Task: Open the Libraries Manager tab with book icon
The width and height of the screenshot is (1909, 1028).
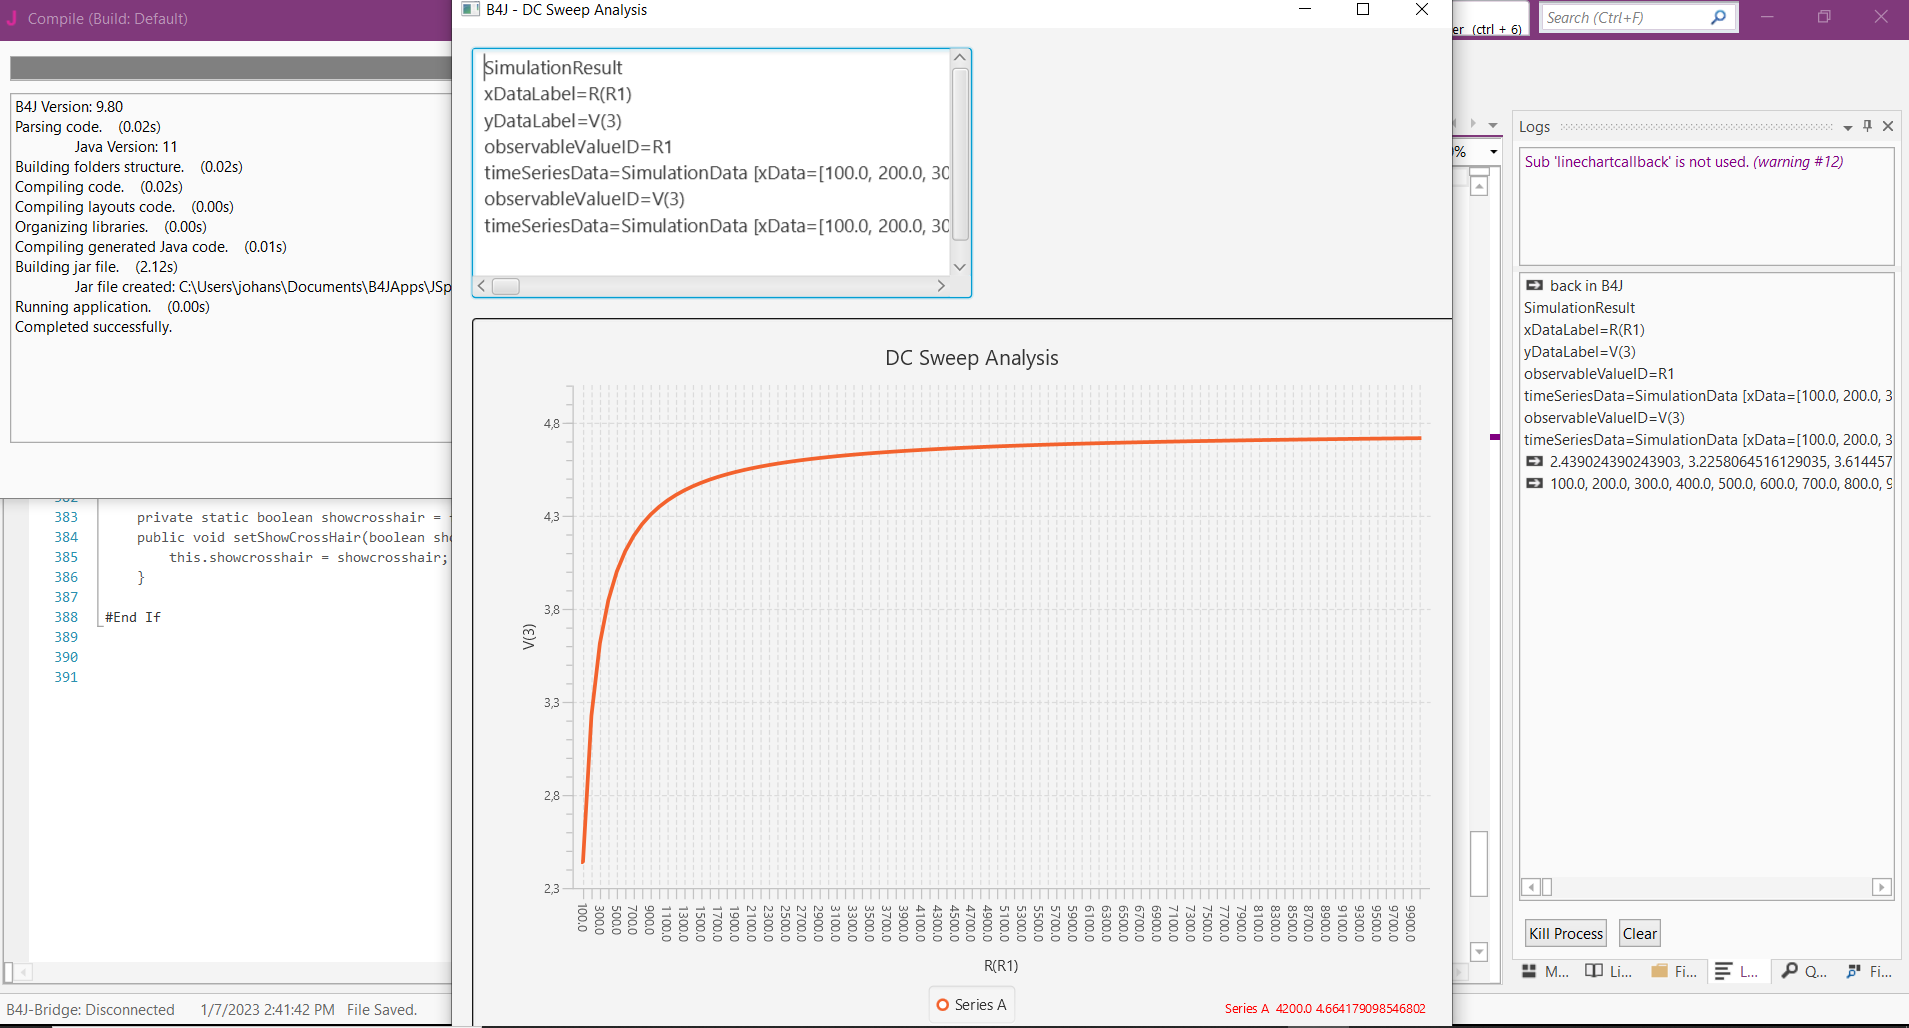Action: [1609, 971]
